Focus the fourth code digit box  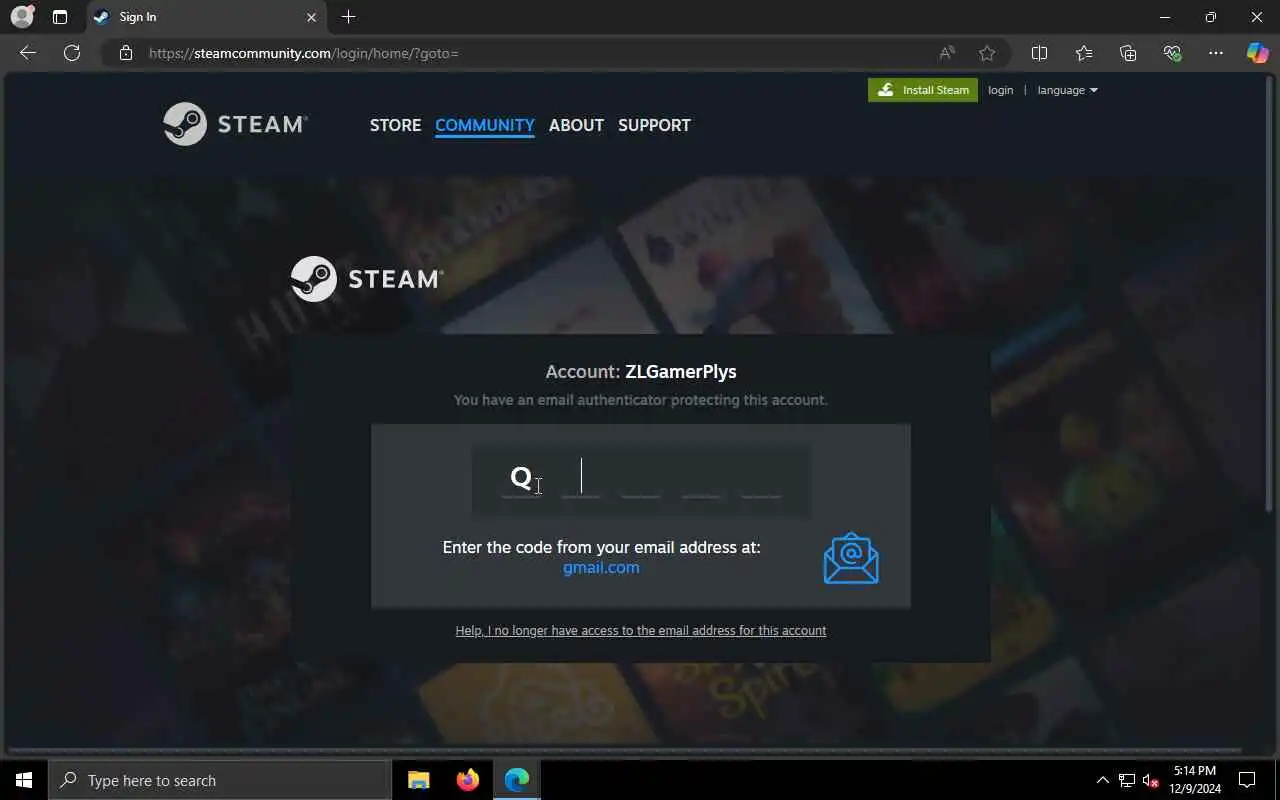pyautogui.click(x=701, y=478)
